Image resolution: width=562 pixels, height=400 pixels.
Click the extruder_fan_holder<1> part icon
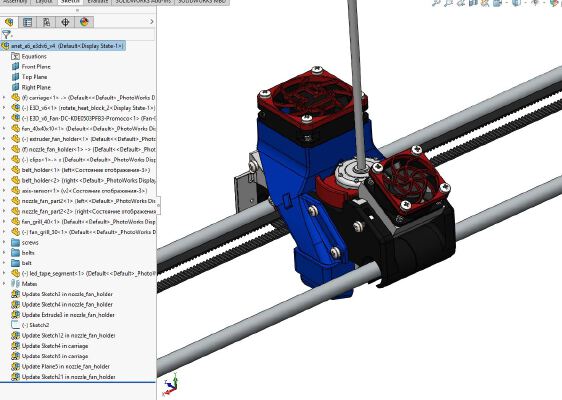[x=15, y=139]
